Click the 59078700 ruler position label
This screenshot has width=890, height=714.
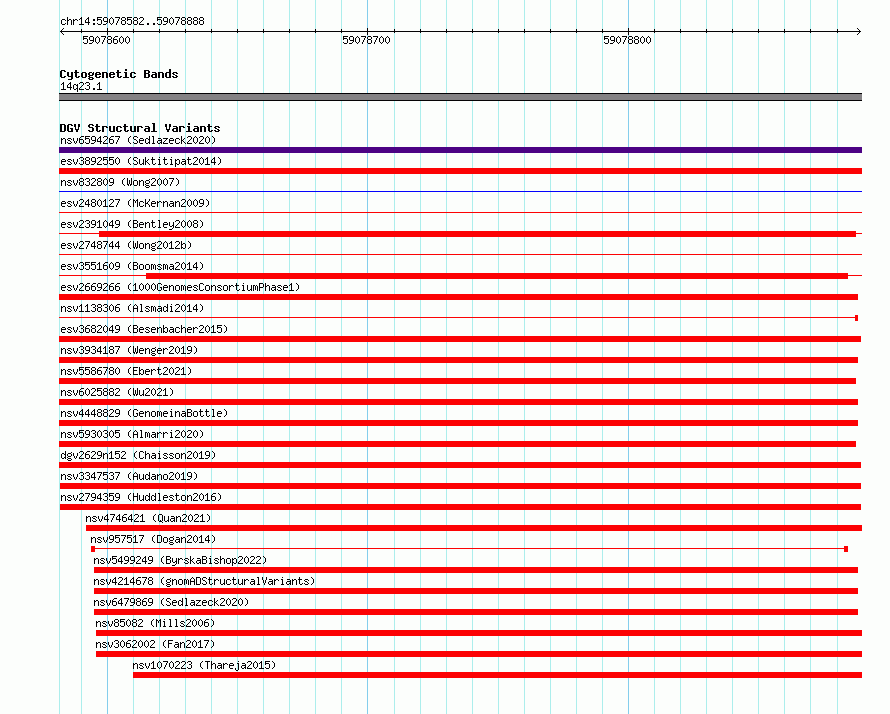coord(366,40)
